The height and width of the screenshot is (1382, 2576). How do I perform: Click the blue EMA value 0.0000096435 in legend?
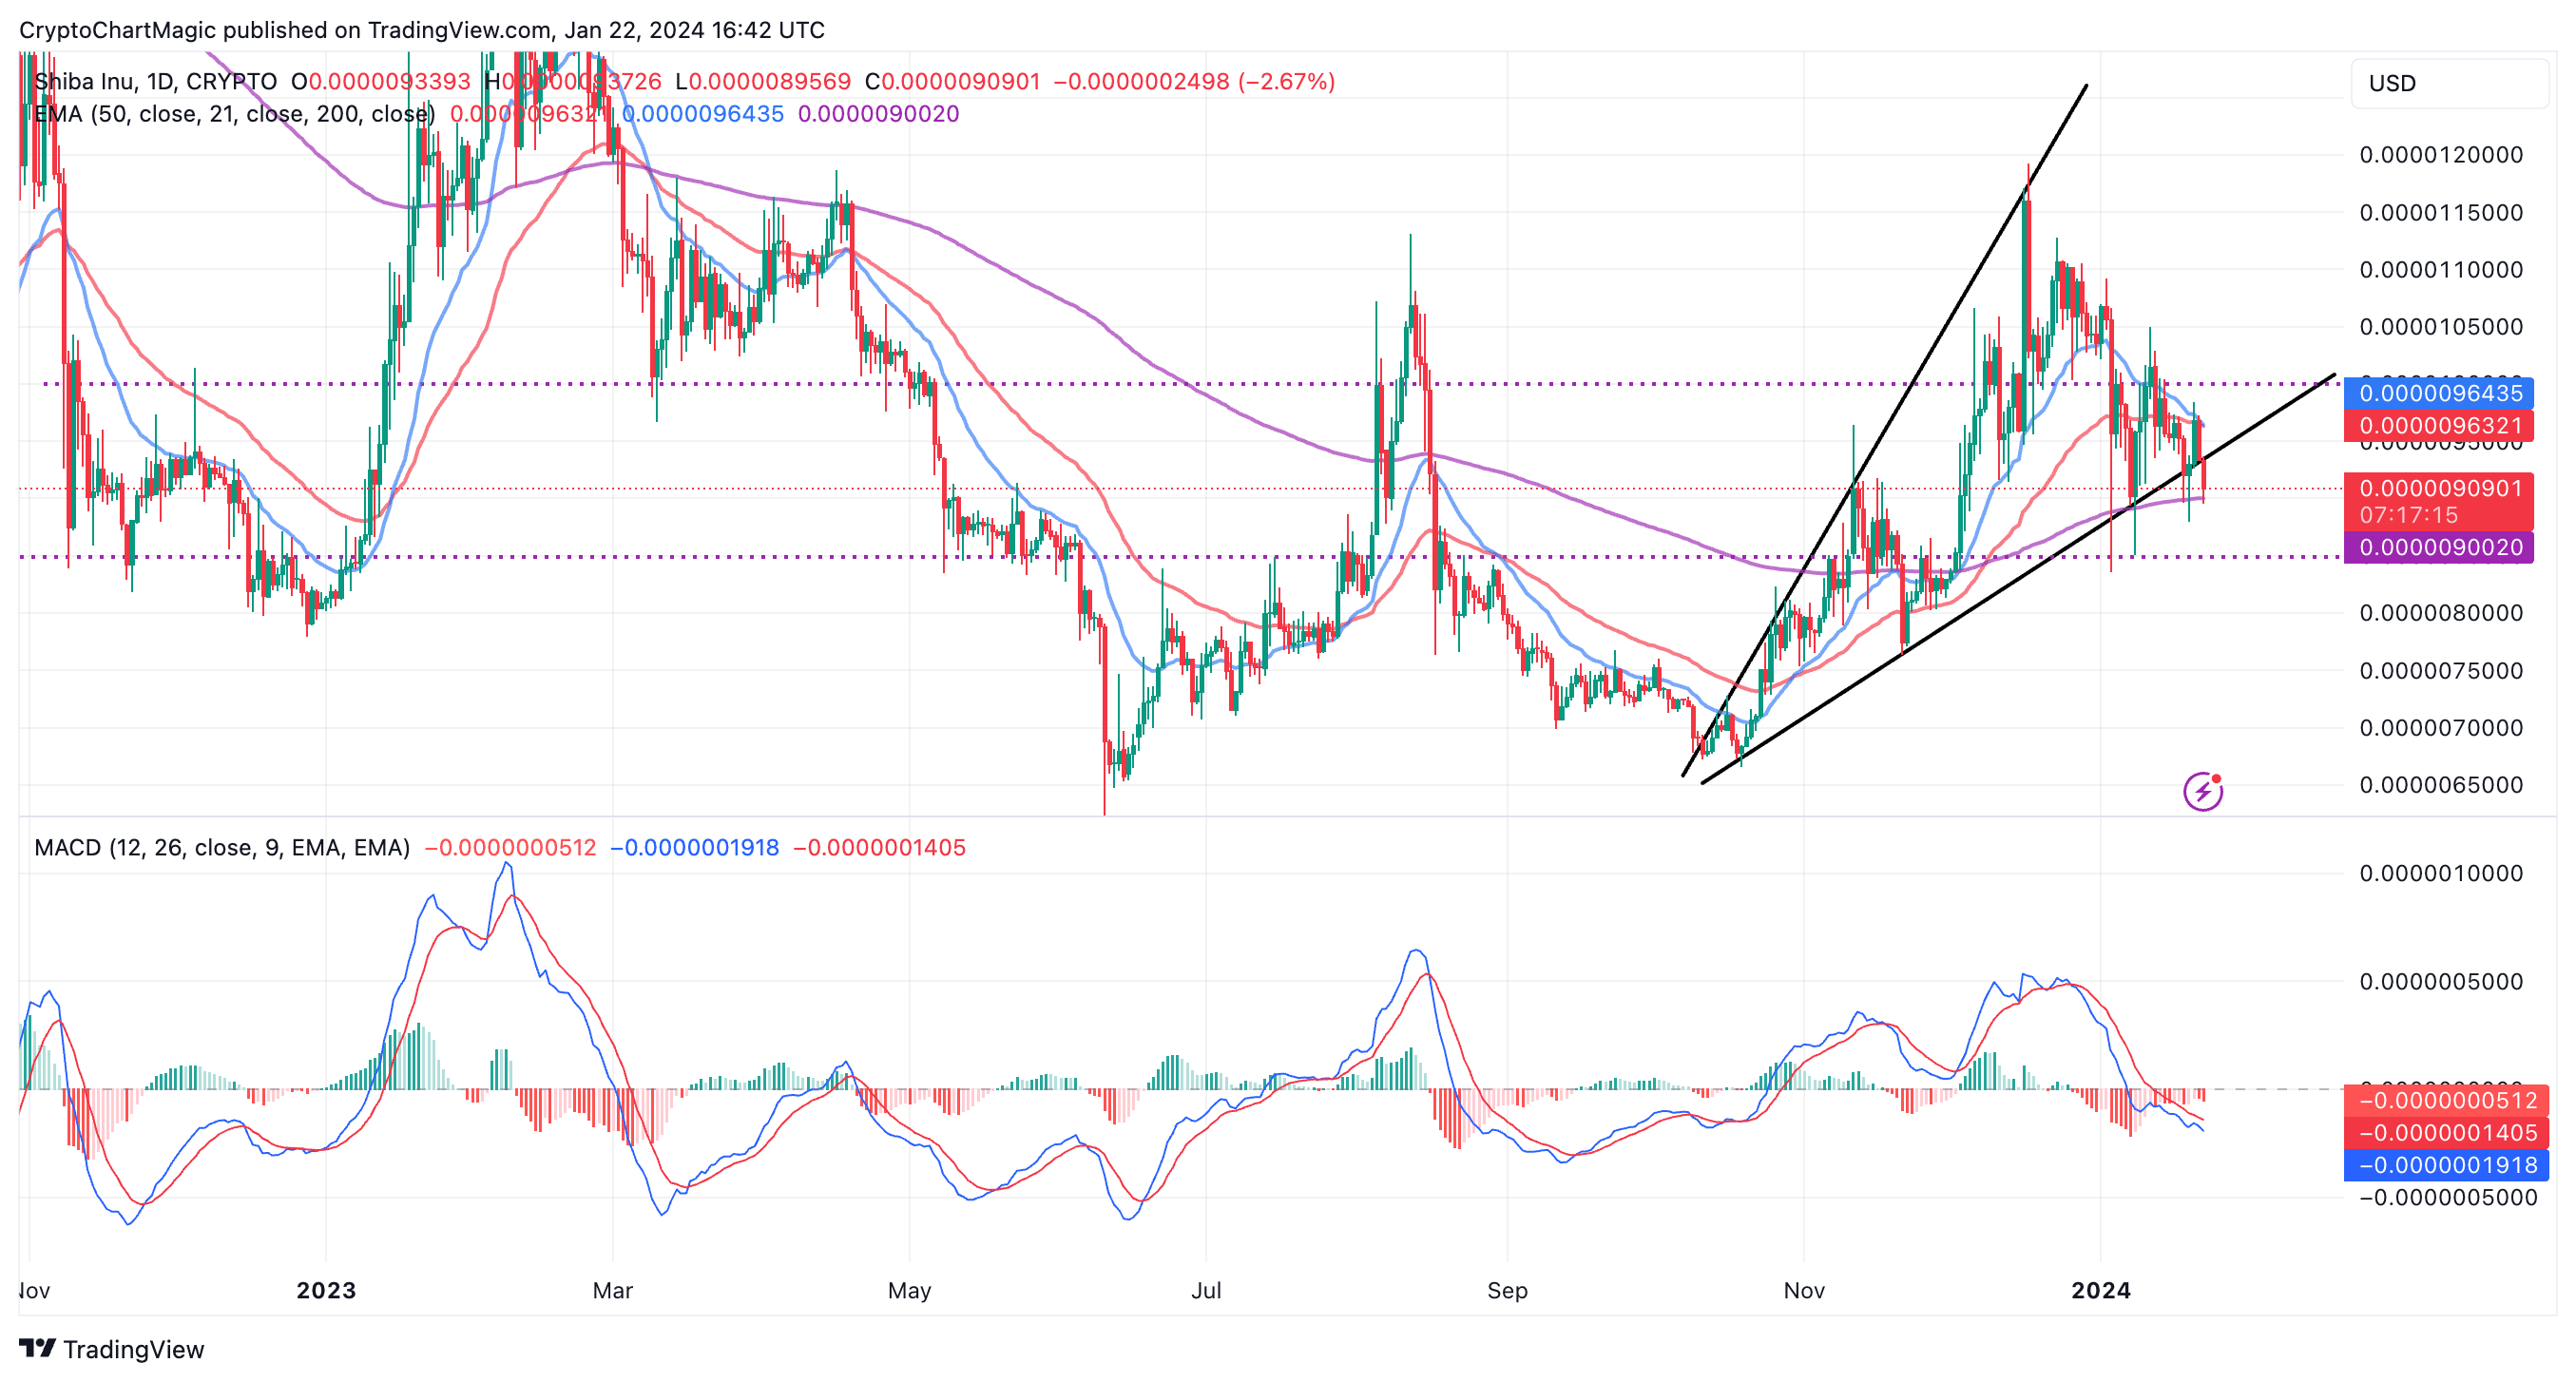[702, 114]
